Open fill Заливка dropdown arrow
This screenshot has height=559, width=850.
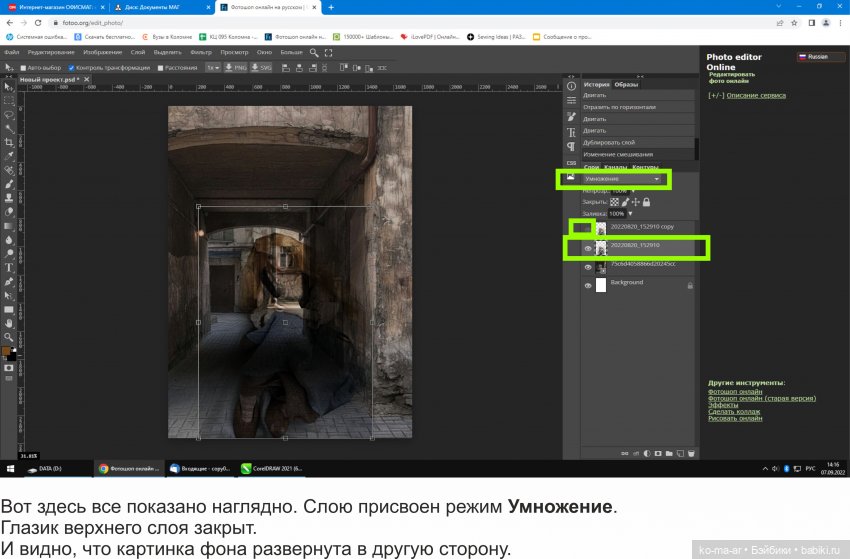tap(630, 214)
